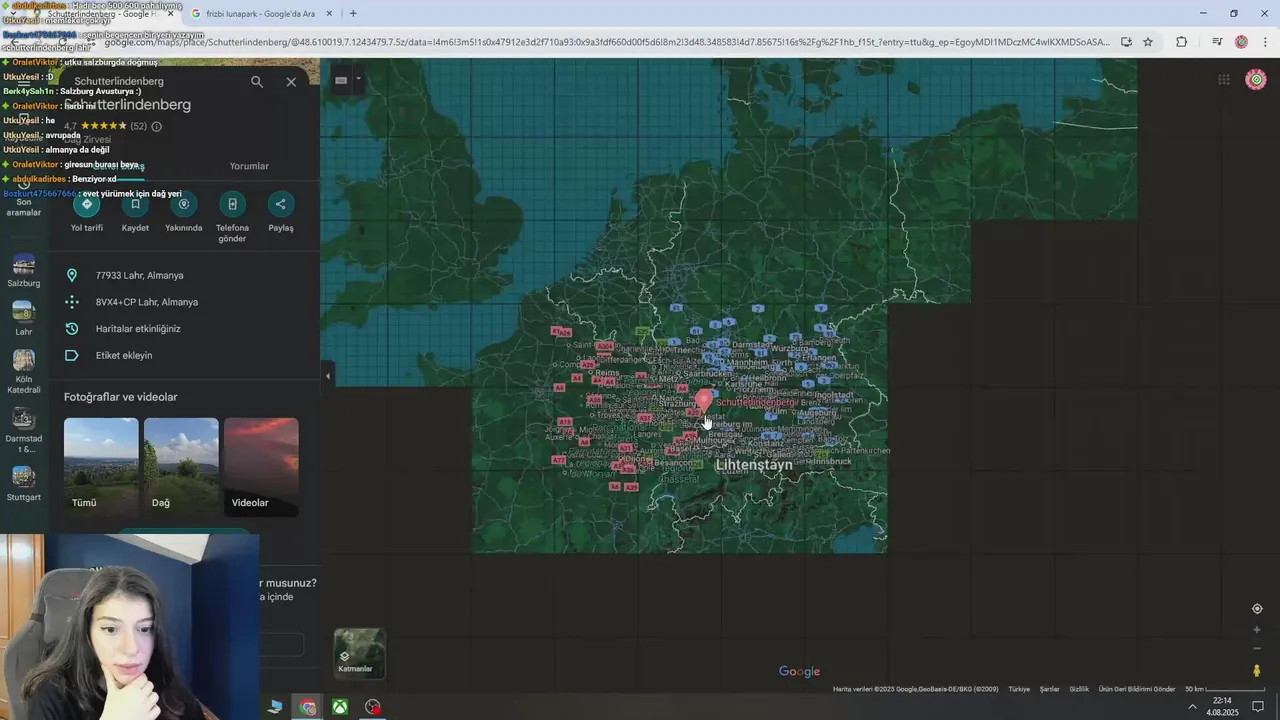Click Etiket ekleyin label icon
This screenshot has width=1280, height=720.
tap(72, 355)
